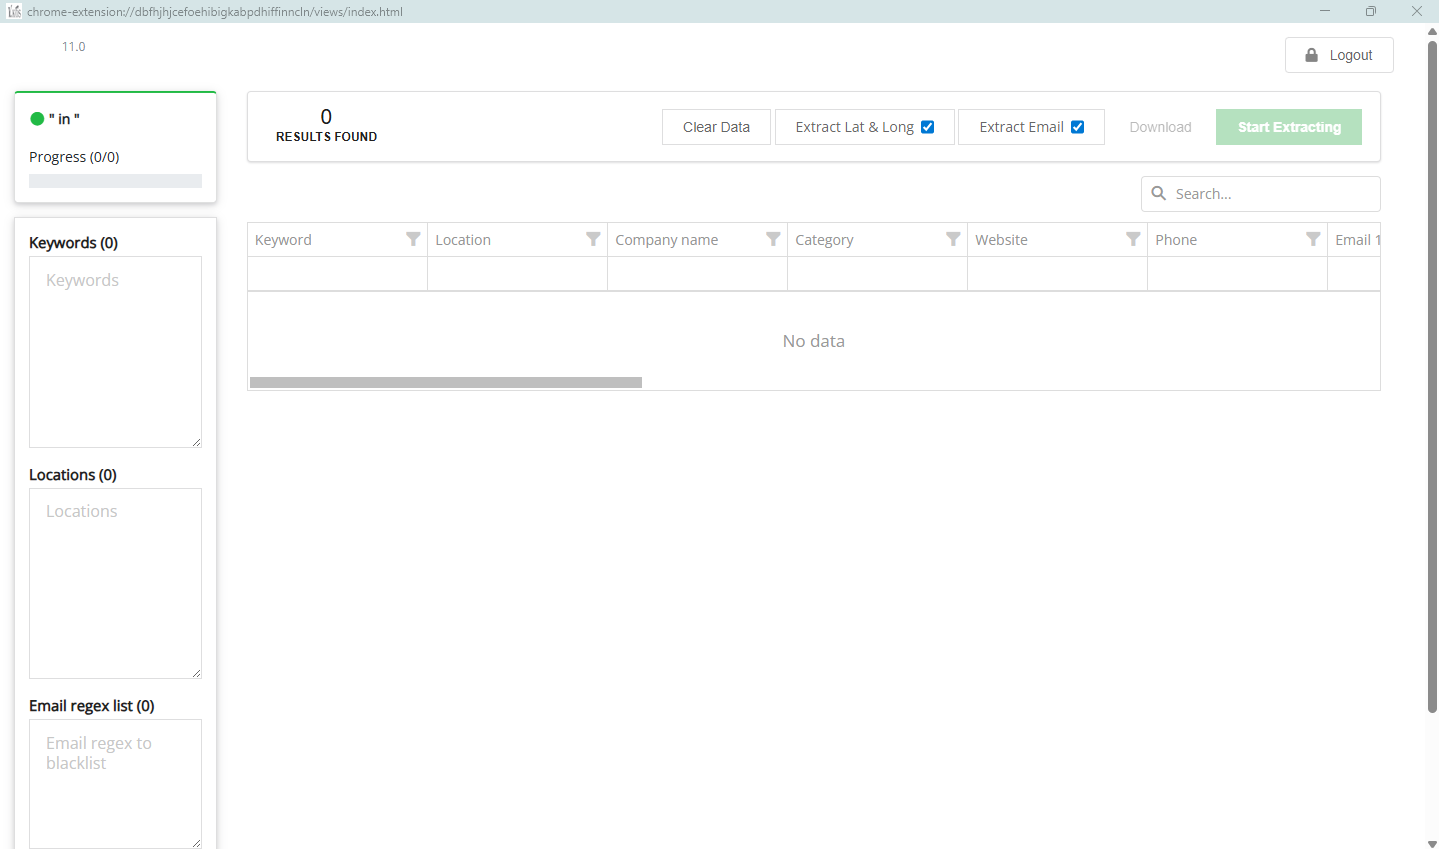Sort by the Company name column header

pyautogui.click(x=667, y=240)
